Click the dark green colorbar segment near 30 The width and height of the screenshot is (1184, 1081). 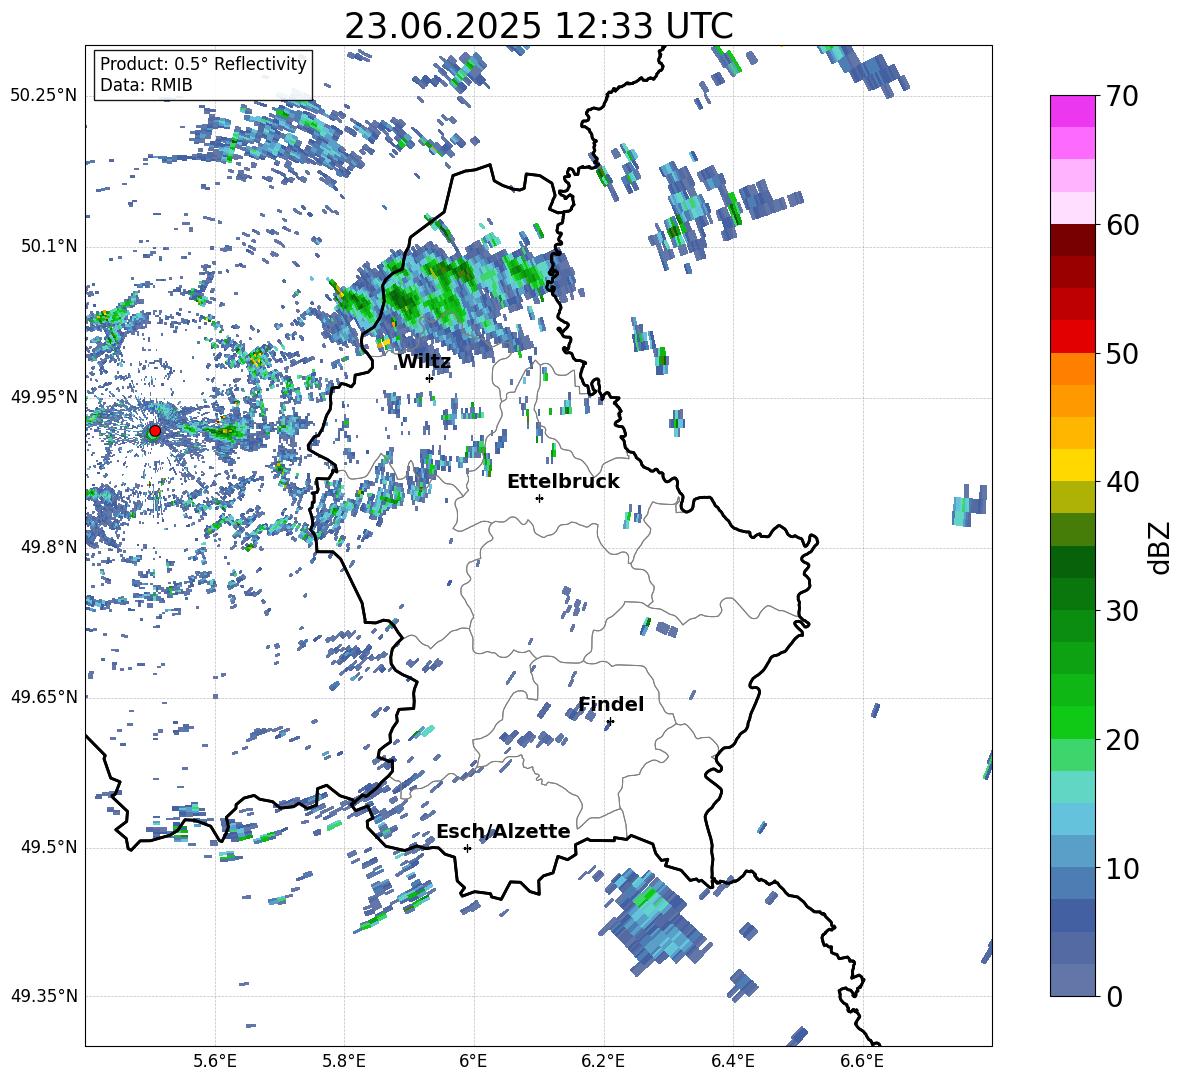(1073, 593)
